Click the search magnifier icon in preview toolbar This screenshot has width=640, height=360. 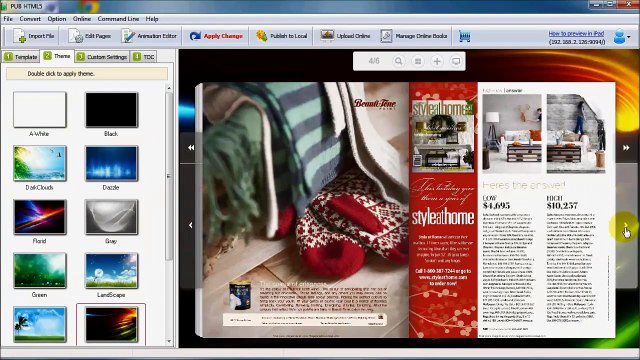click(398, 61)
